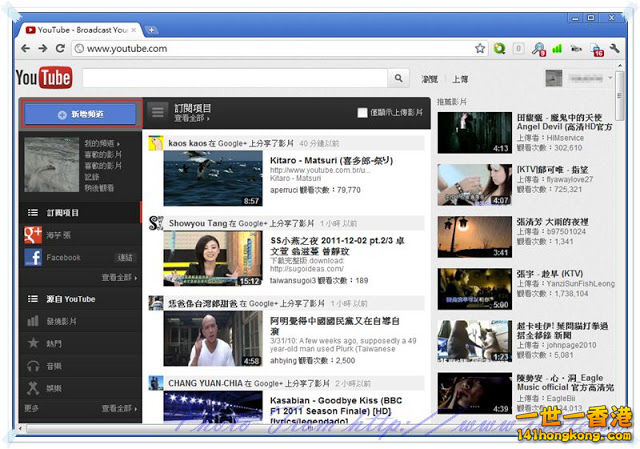Expand view all below Facebook row
640x449 pixels.
(119, 278)
